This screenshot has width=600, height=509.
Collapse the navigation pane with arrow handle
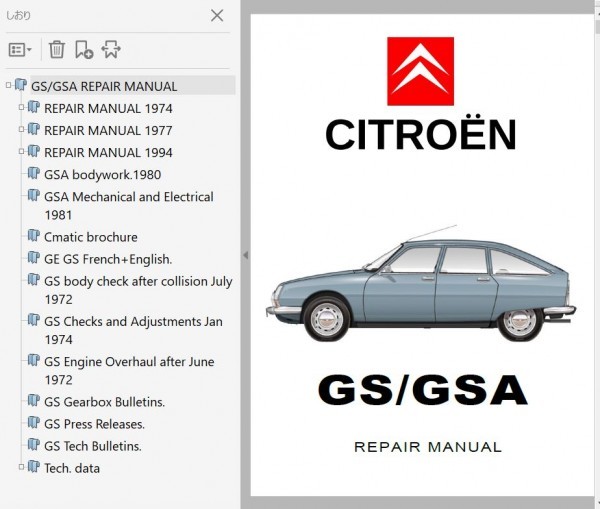[245, 255]
